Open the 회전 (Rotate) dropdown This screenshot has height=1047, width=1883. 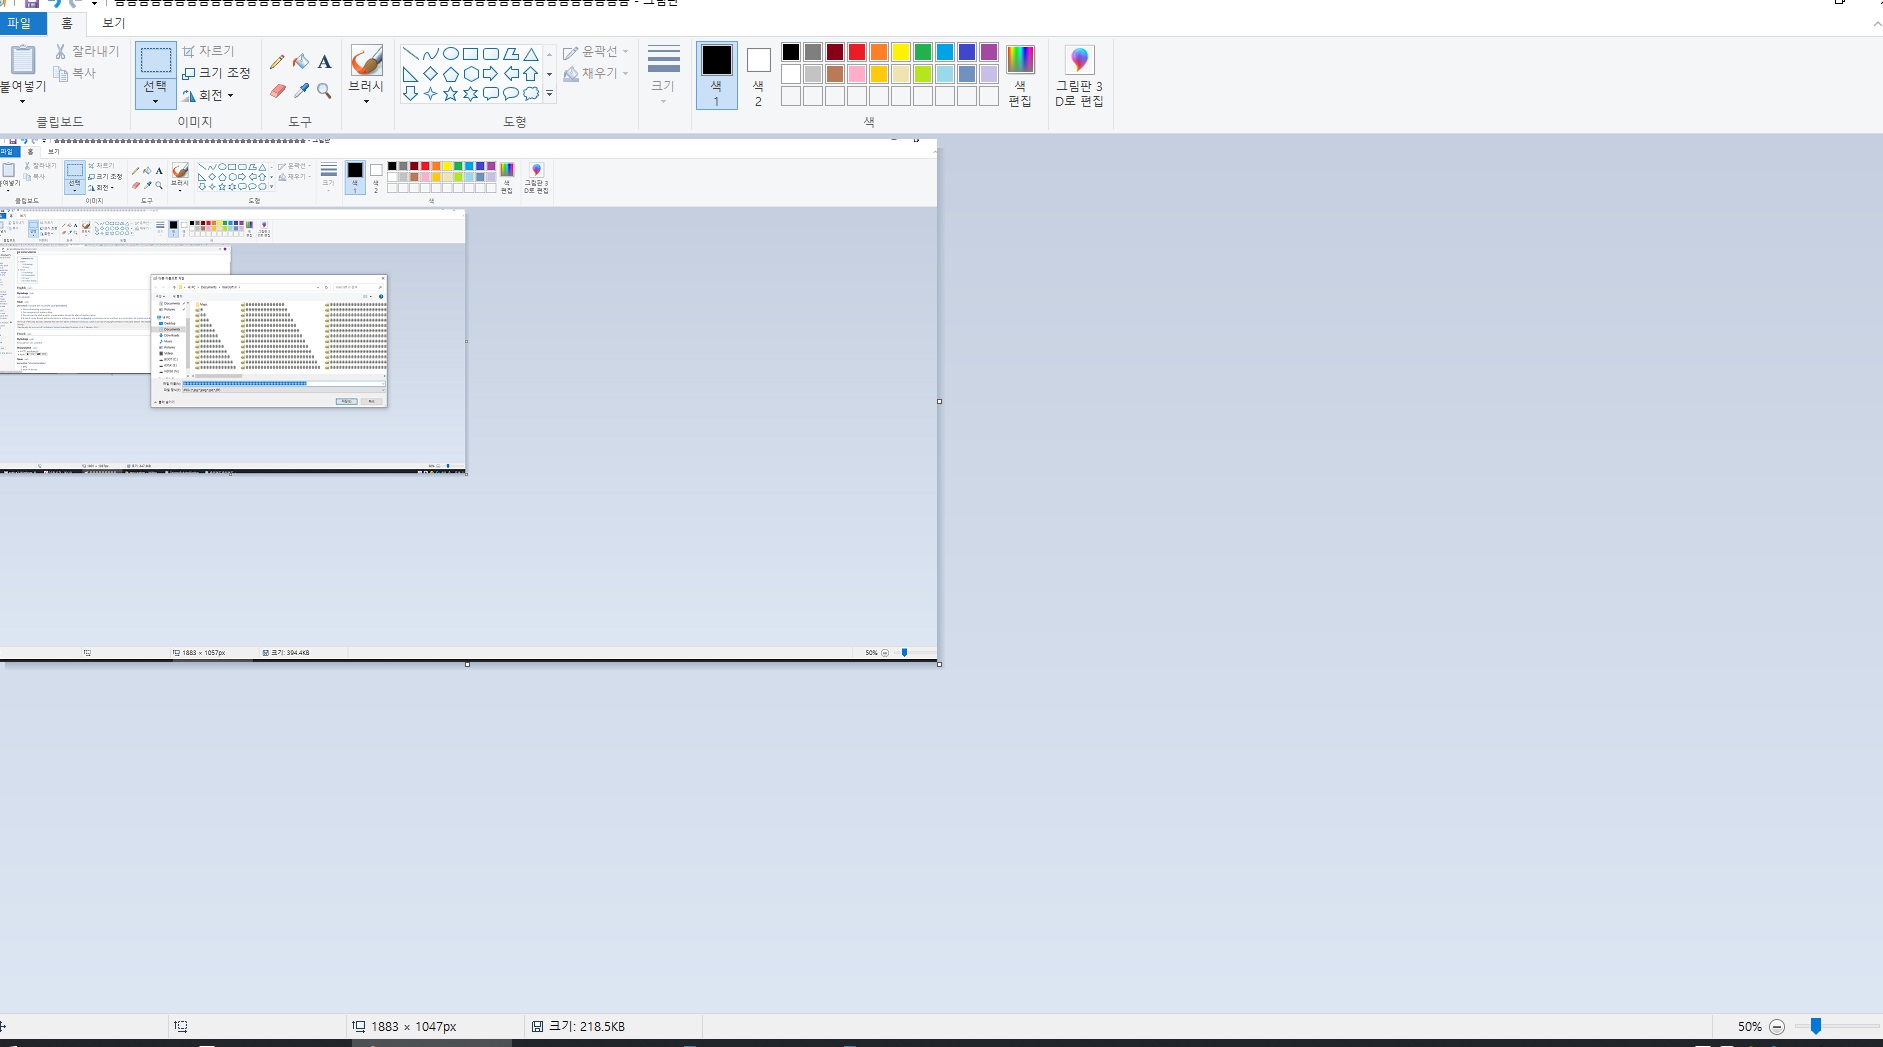[208, 96]
